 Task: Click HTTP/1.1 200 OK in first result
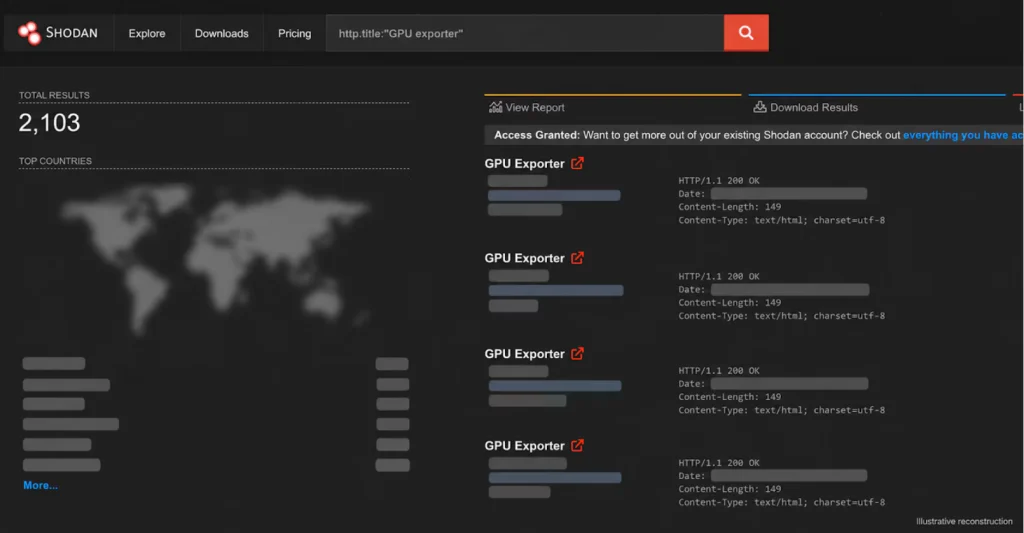pos(719,181)
